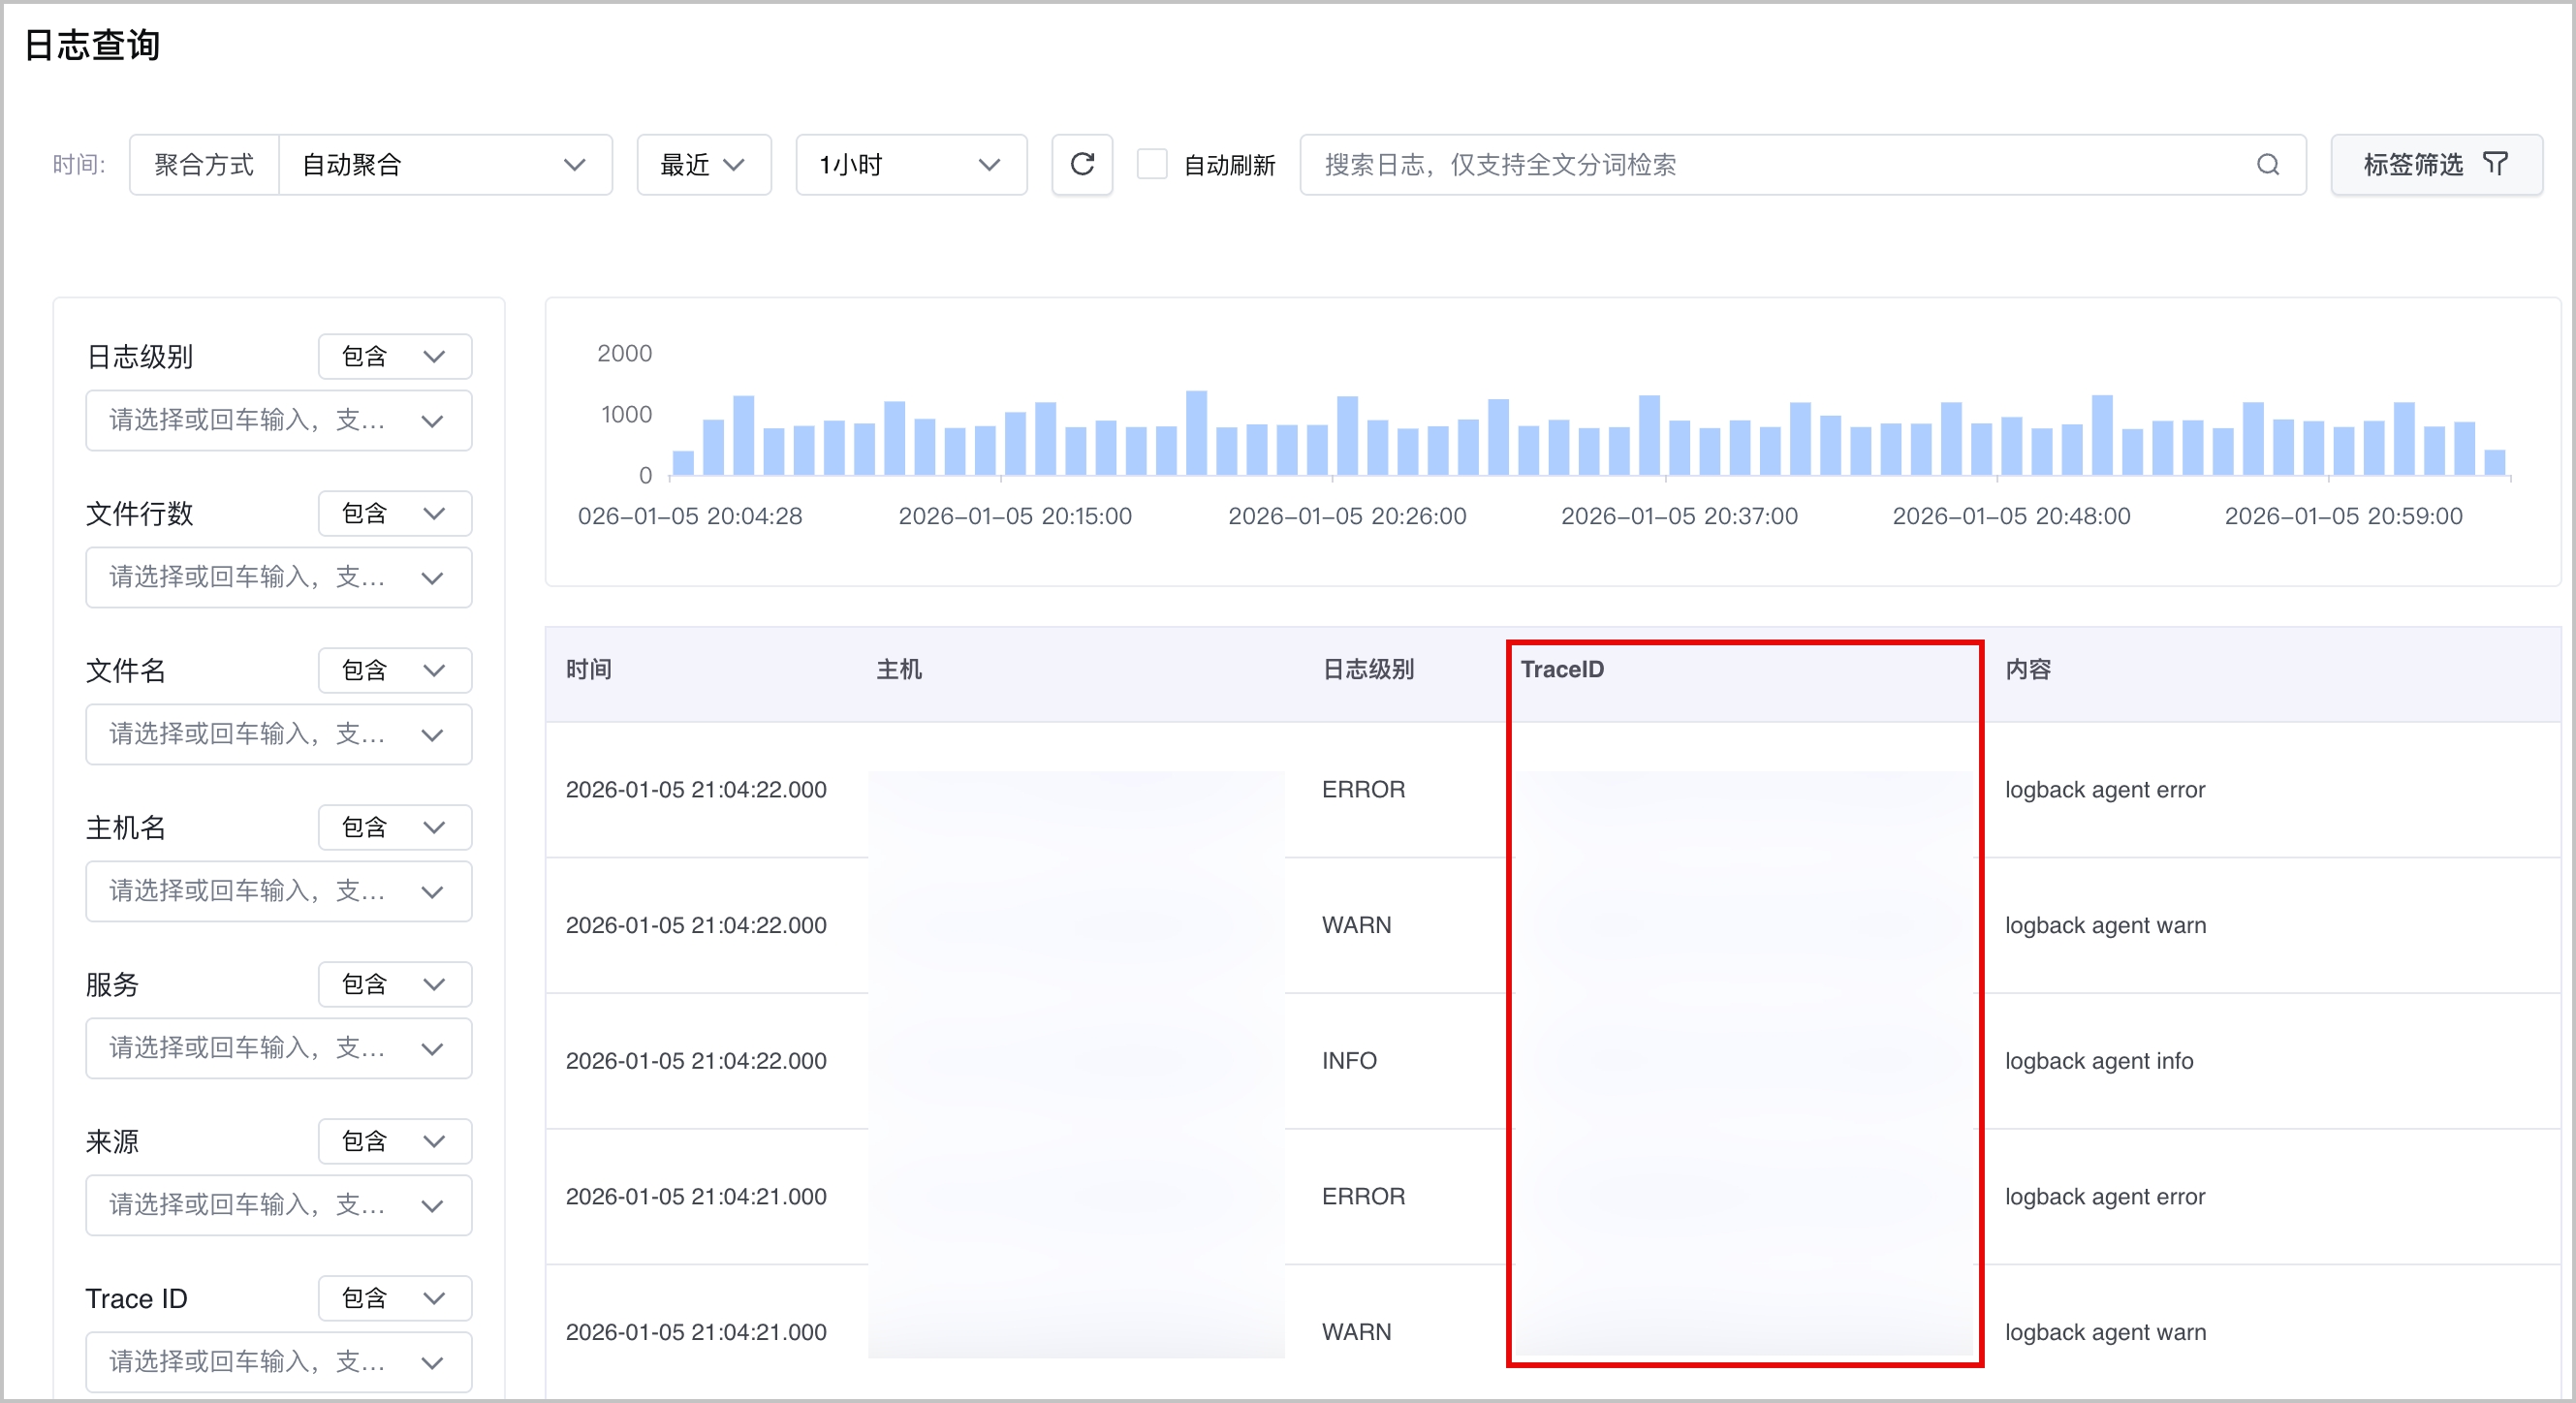Expand the 文件行数 value selector
The width and height of the screenshot is (2576, 1403).
279,577
